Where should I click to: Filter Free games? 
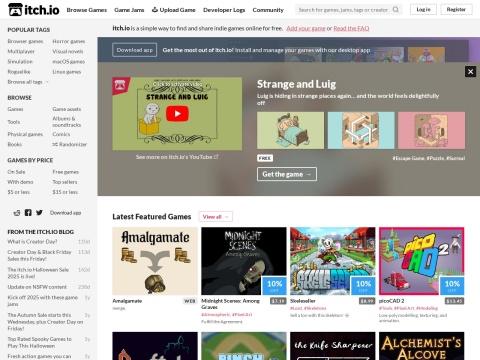coord(65,172)
